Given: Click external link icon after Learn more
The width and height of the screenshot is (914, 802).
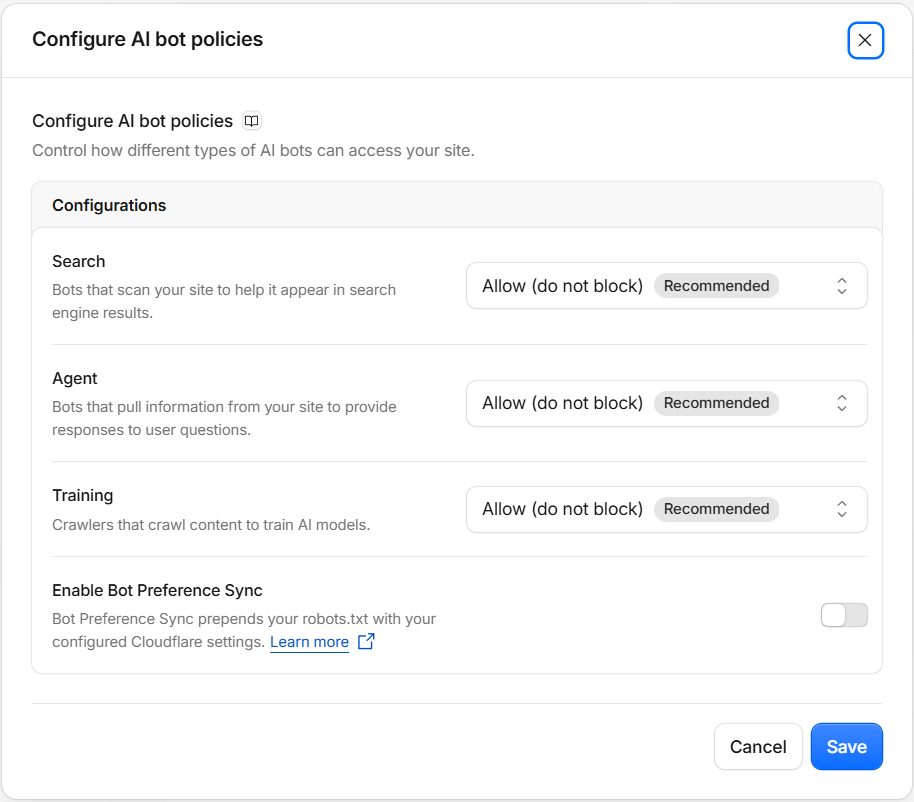Looking at the screenshot, I should coord(366,641).
